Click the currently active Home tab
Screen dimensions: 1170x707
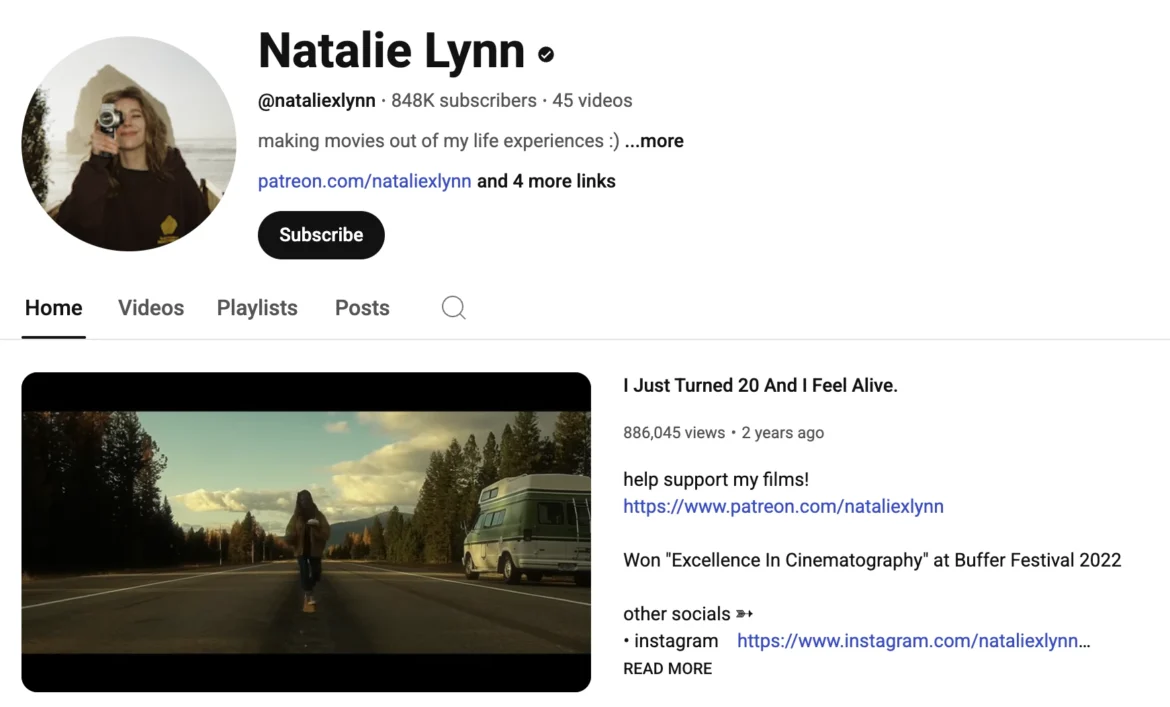pos(53,308)
